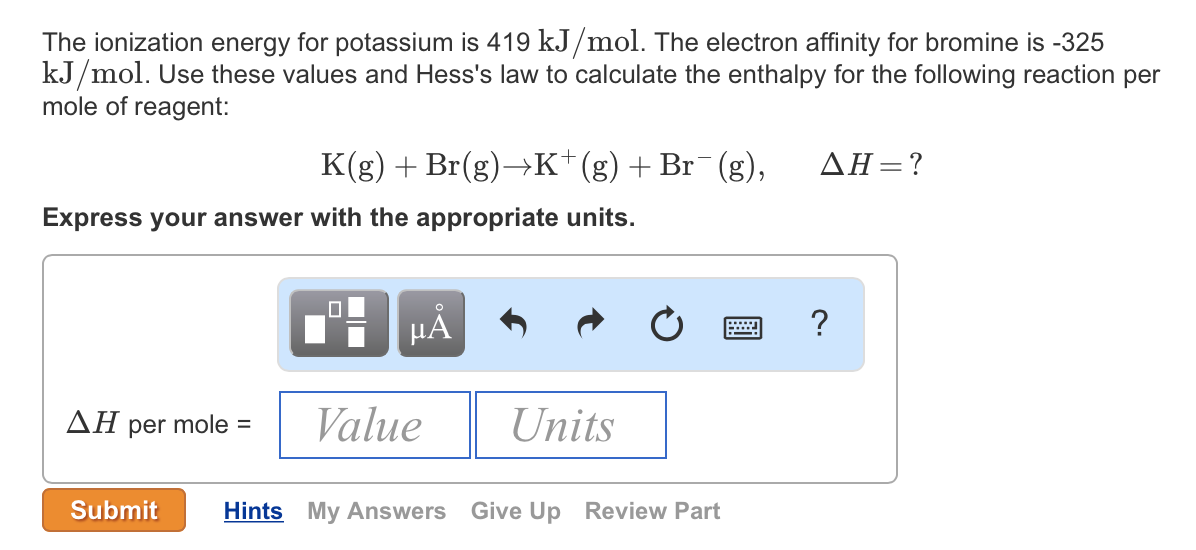The image size is (1196, 550).
Task: Open help with the question mark icon
Action: (x=818, y=323)
